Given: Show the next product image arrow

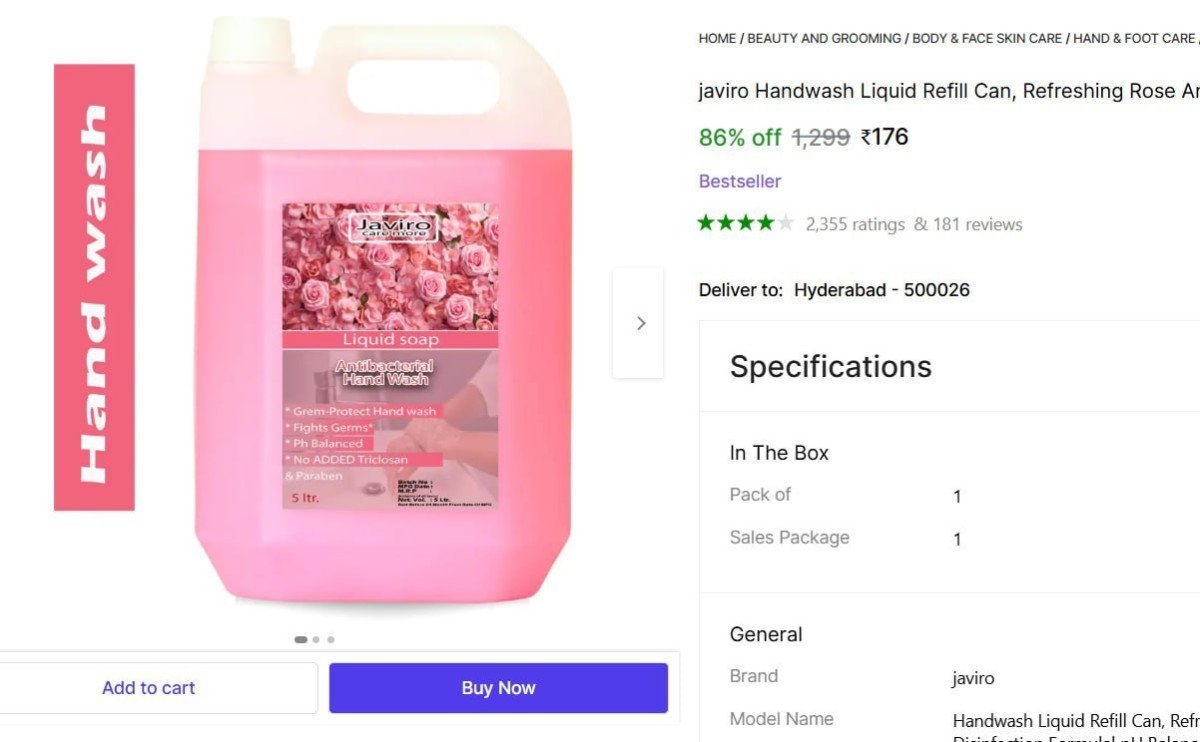Looking at the screenshot, I should [x=640, y=323].
